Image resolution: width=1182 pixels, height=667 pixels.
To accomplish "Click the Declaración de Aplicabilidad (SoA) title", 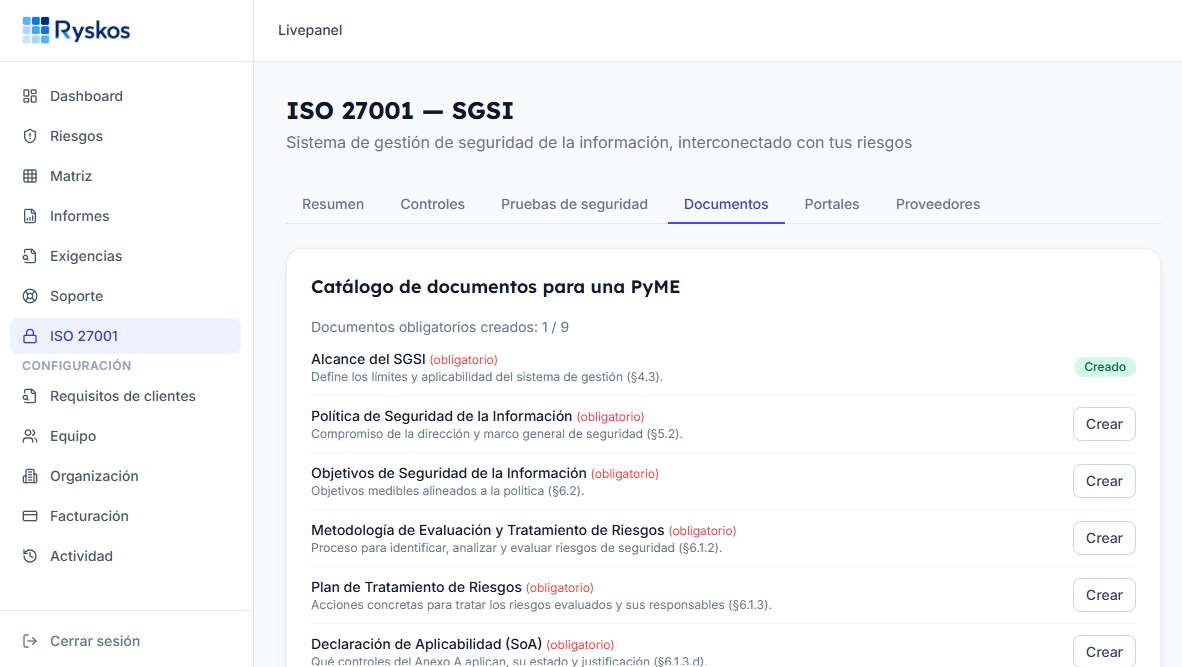I will pyautogui.click(x=426, y=644).
